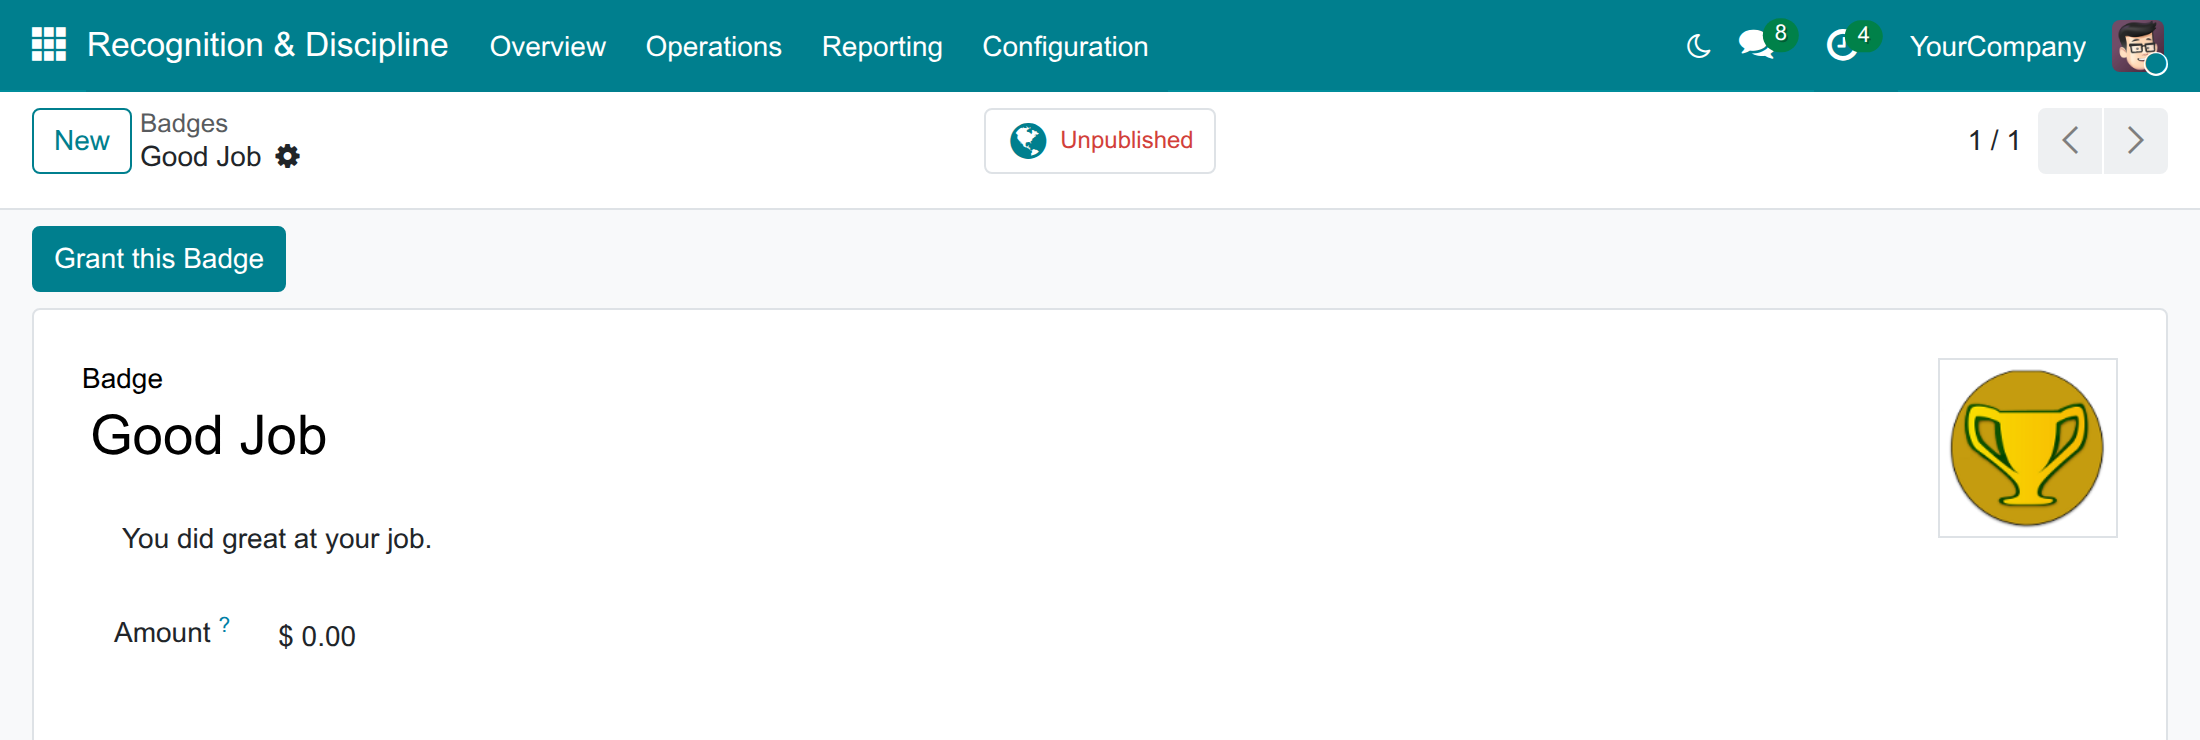Go to the previous record arrow
The image size is (2200, 740).
2070,141
